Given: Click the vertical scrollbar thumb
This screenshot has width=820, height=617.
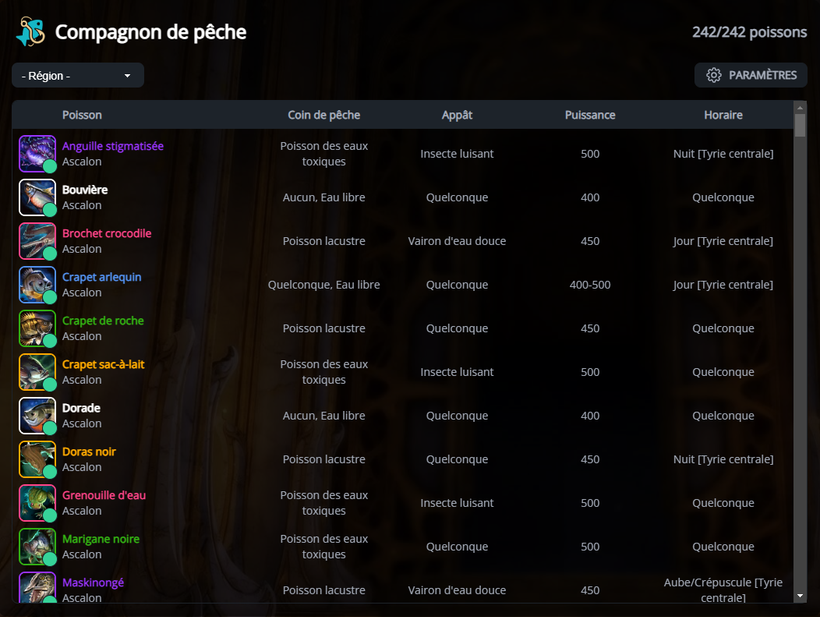Looking at the screenshot, I should 800,125.
